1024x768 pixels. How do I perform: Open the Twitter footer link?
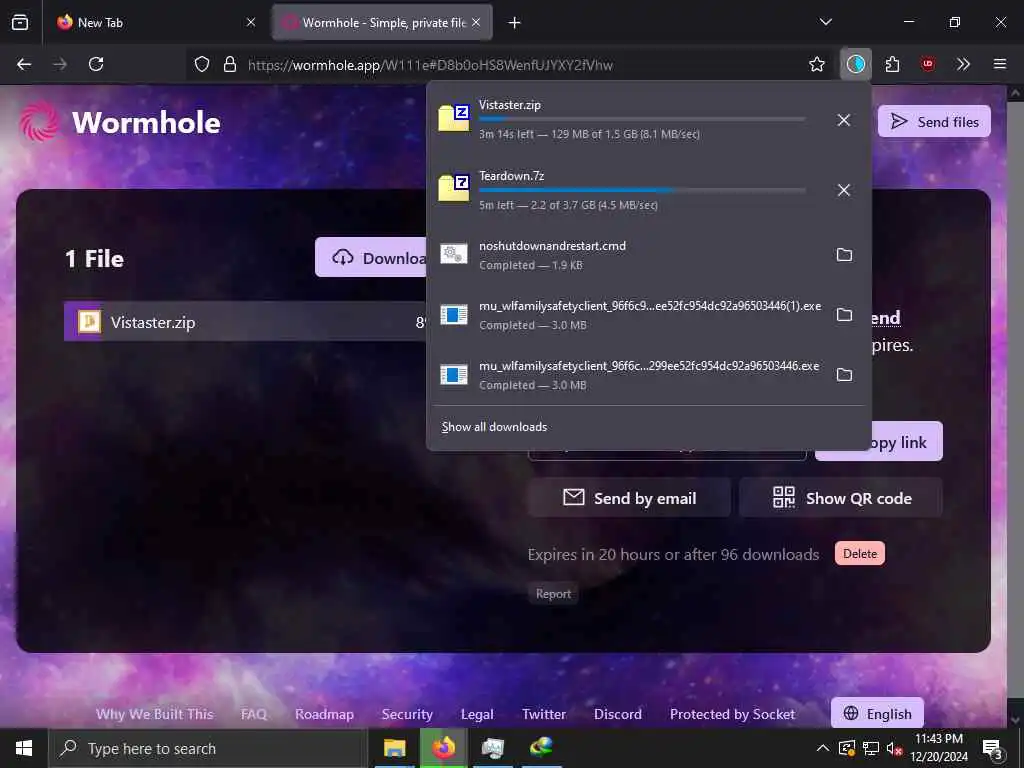pyautogui.click(x=543, y=714)
